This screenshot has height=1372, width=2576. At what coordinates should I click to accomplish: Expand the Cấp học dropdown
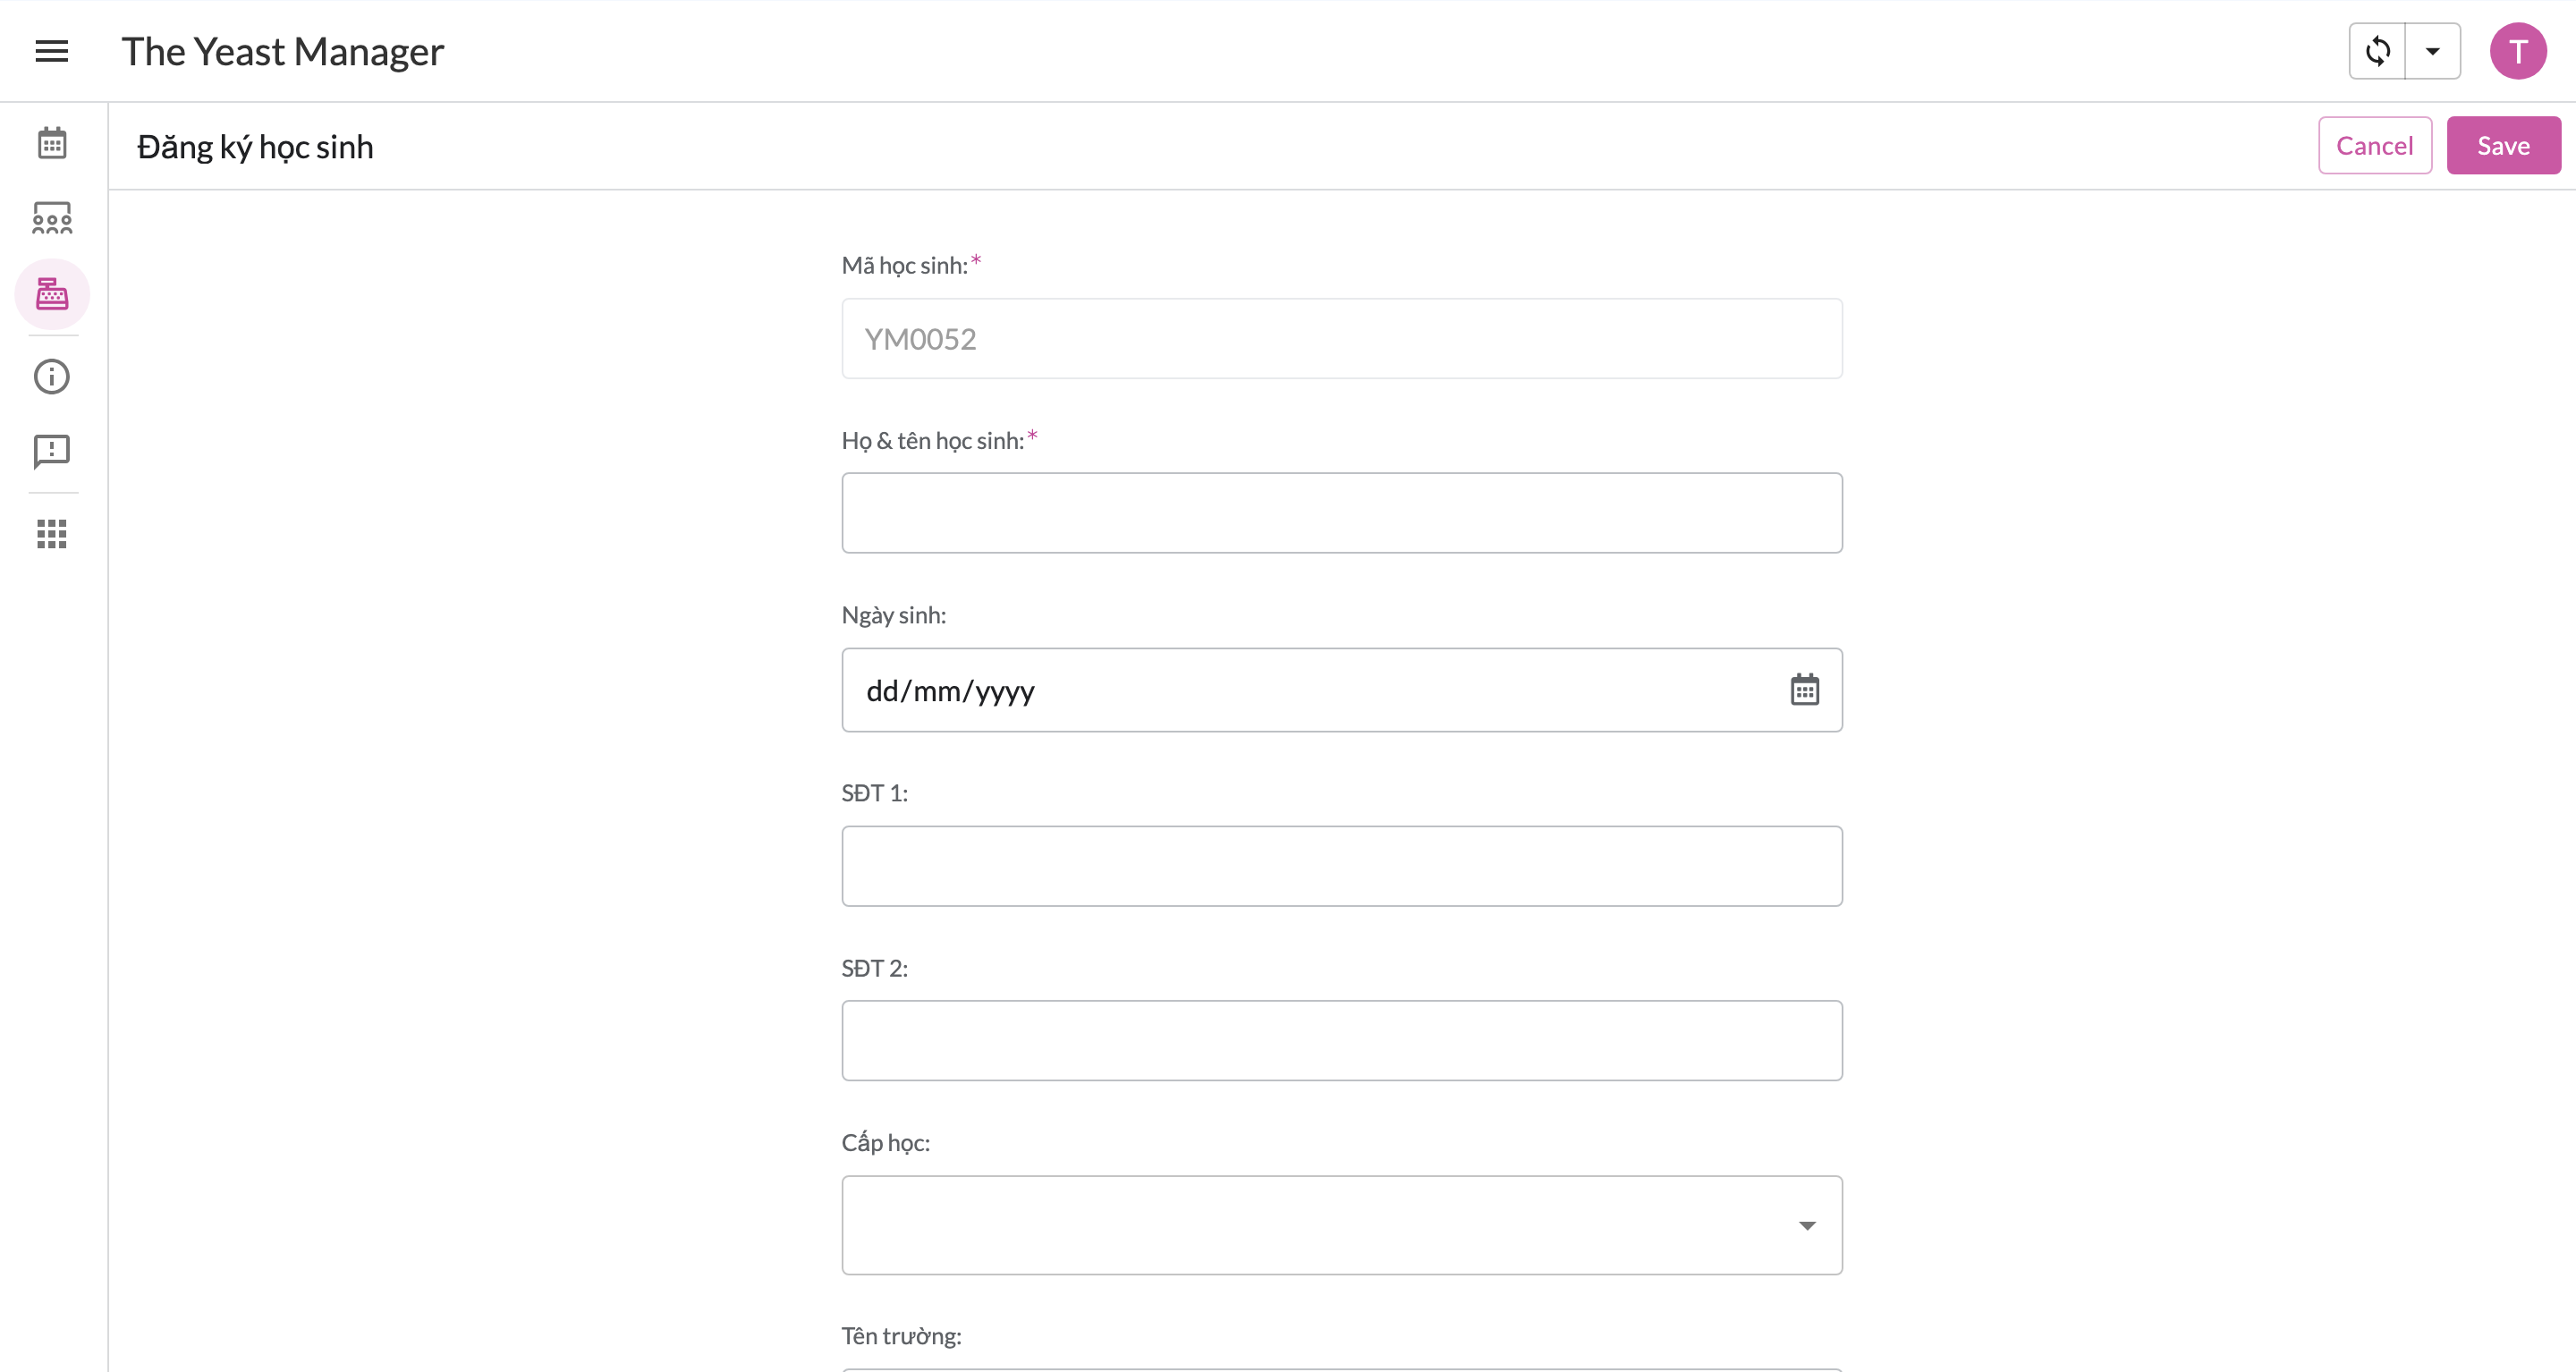point(1342,1225)
